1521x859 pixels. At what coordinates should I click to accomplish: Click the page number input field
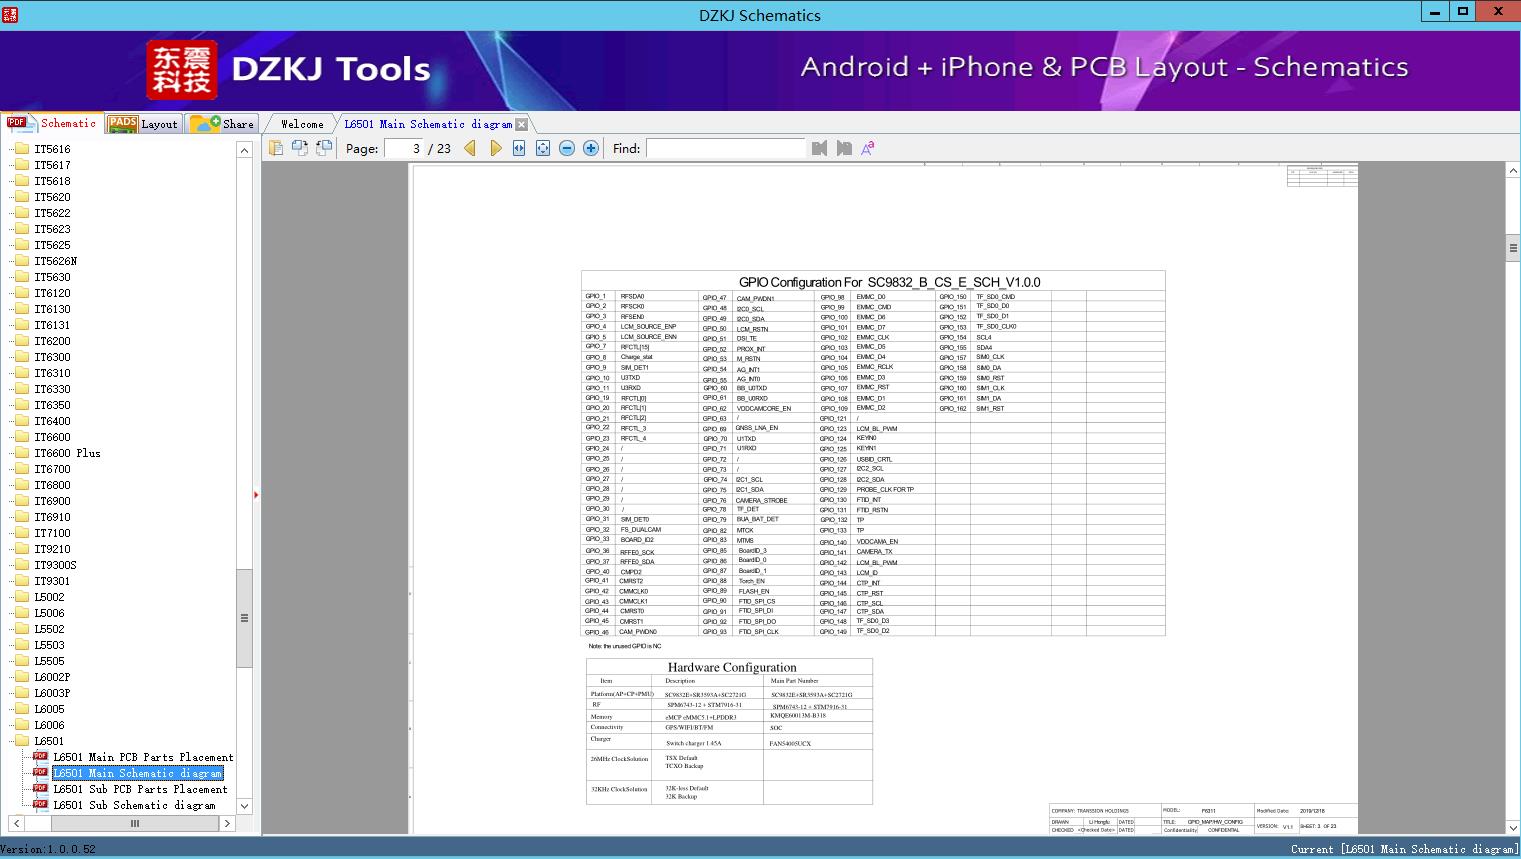coord(404,148)
